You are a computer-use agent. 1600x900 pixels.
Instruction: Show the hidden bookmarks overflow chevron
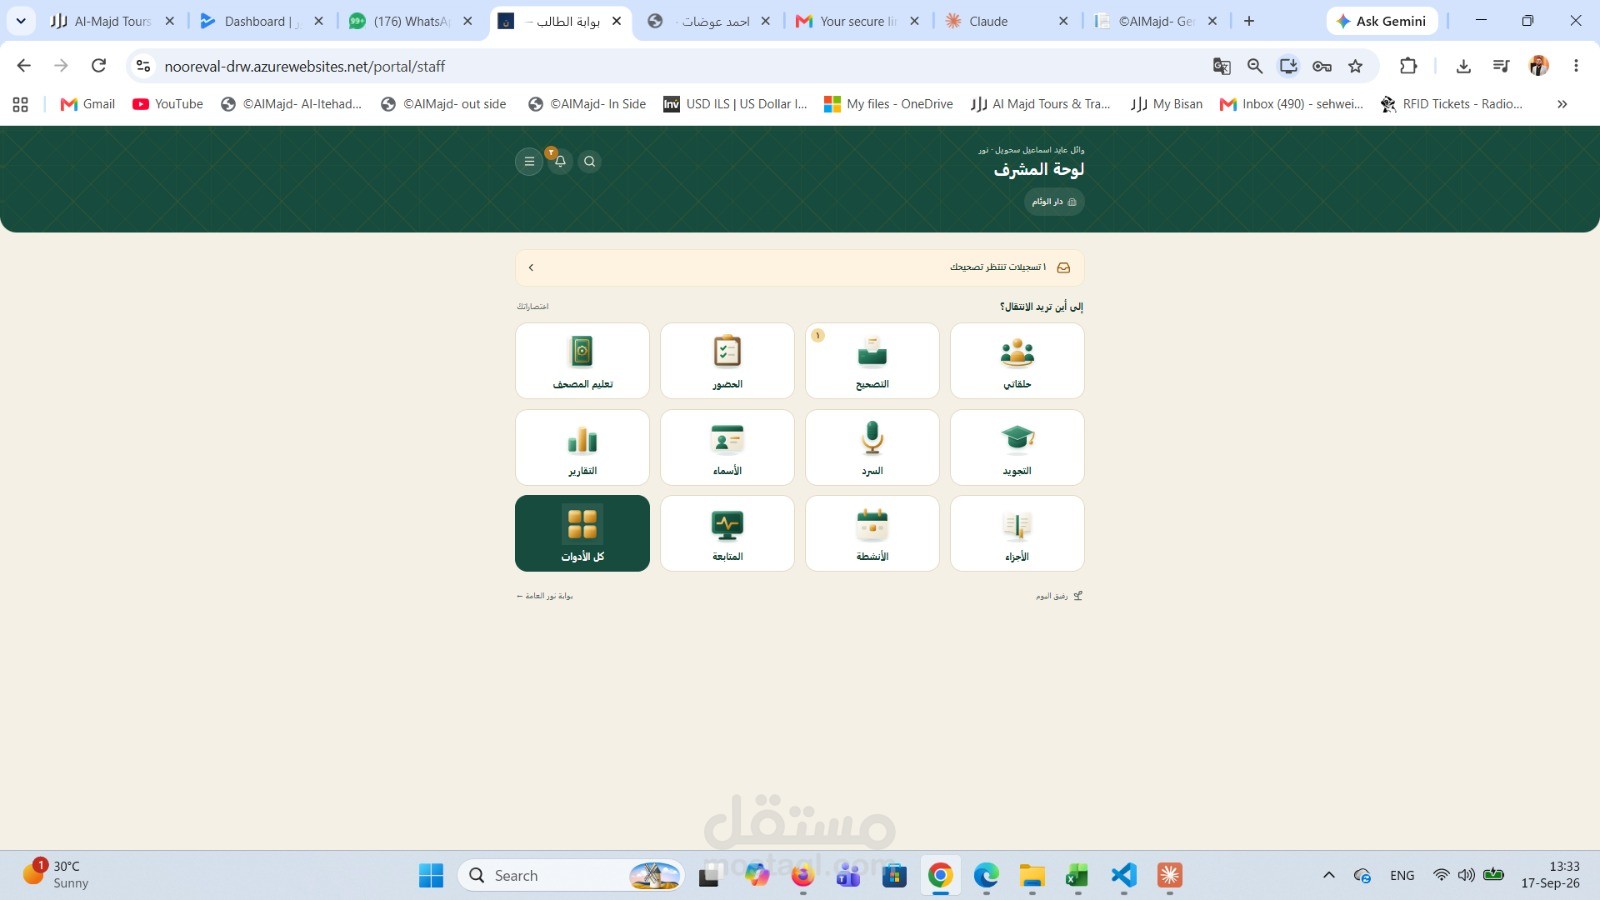1562,104
